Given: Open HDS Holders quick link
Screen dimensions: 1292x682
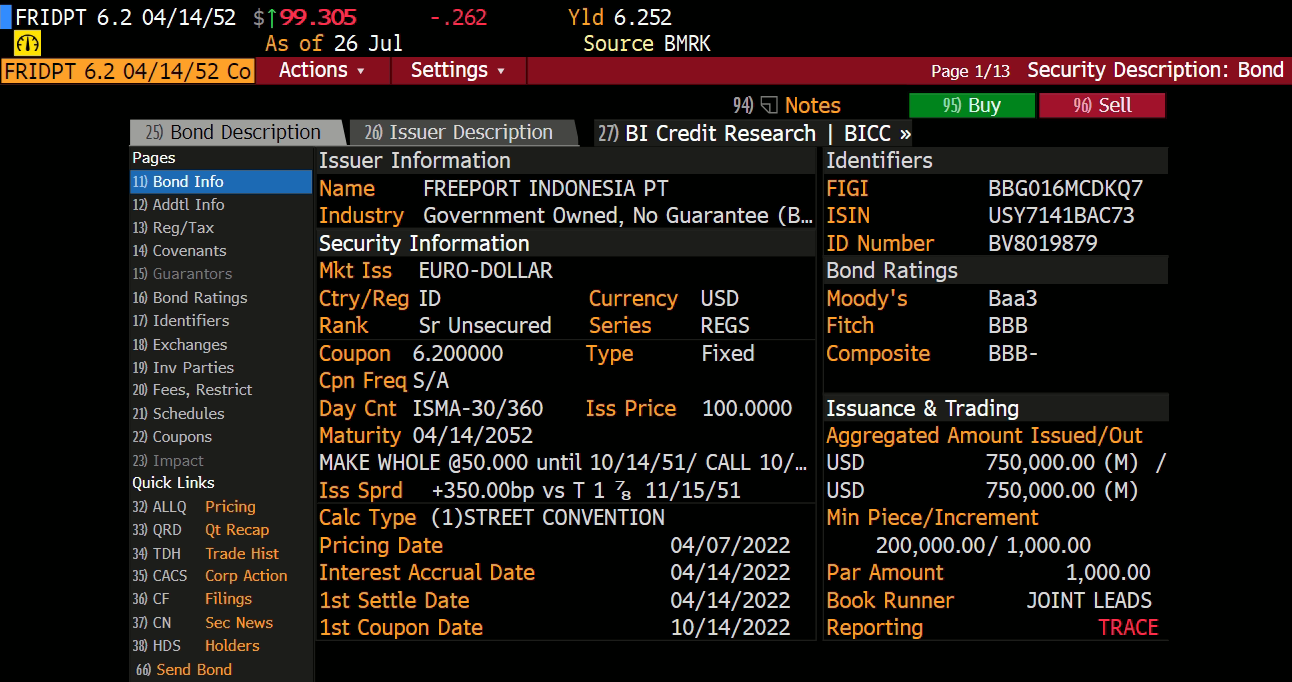Looking at the screenshot, I should (x=196, y=646).
